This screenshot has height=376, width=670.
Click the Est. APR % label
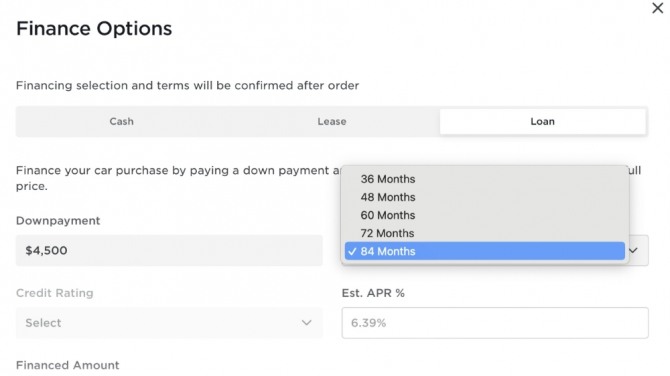373,293
